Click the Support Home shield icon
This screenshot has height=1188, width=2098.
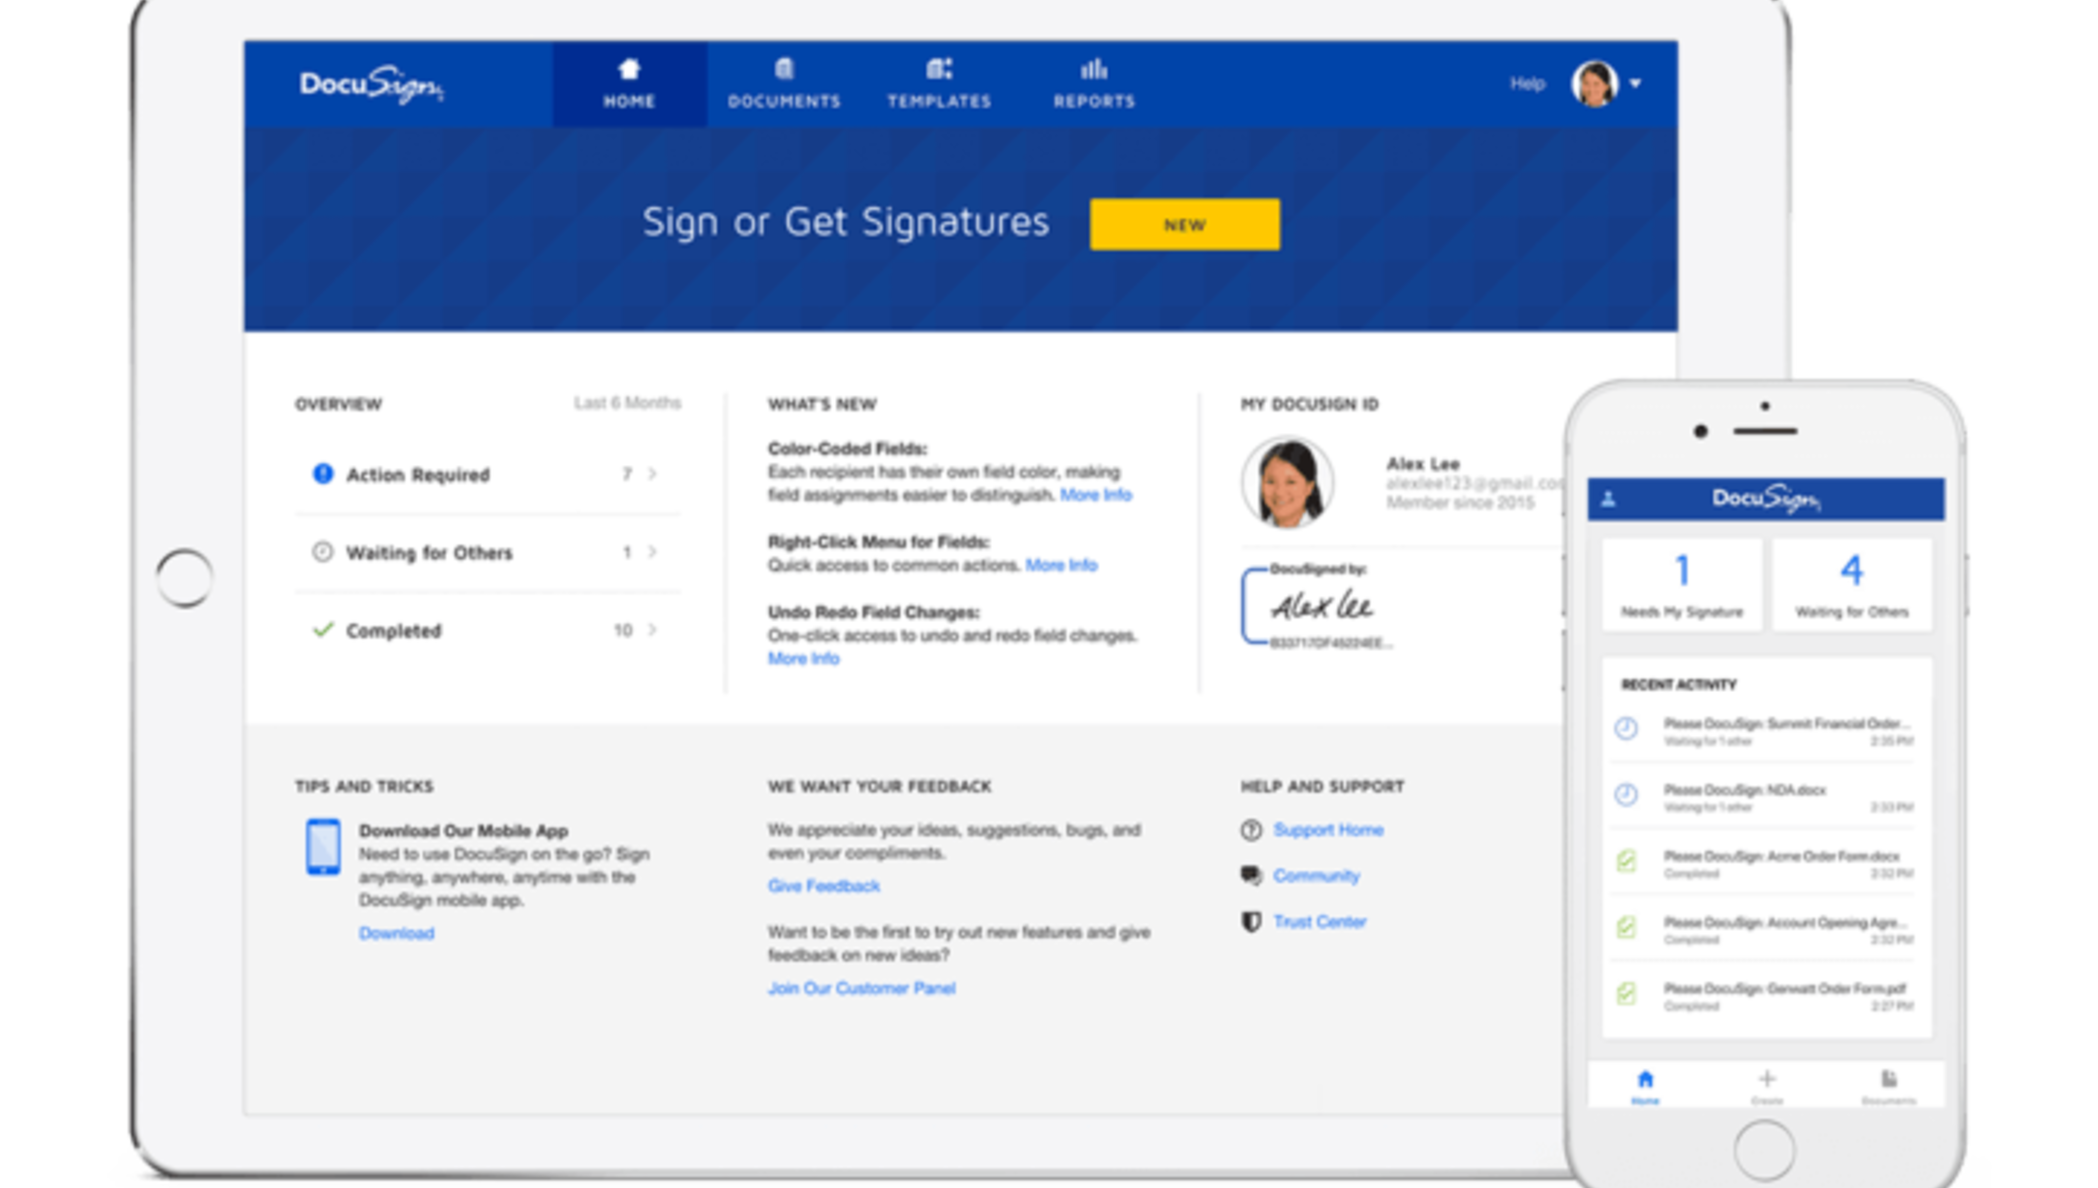1251,830
